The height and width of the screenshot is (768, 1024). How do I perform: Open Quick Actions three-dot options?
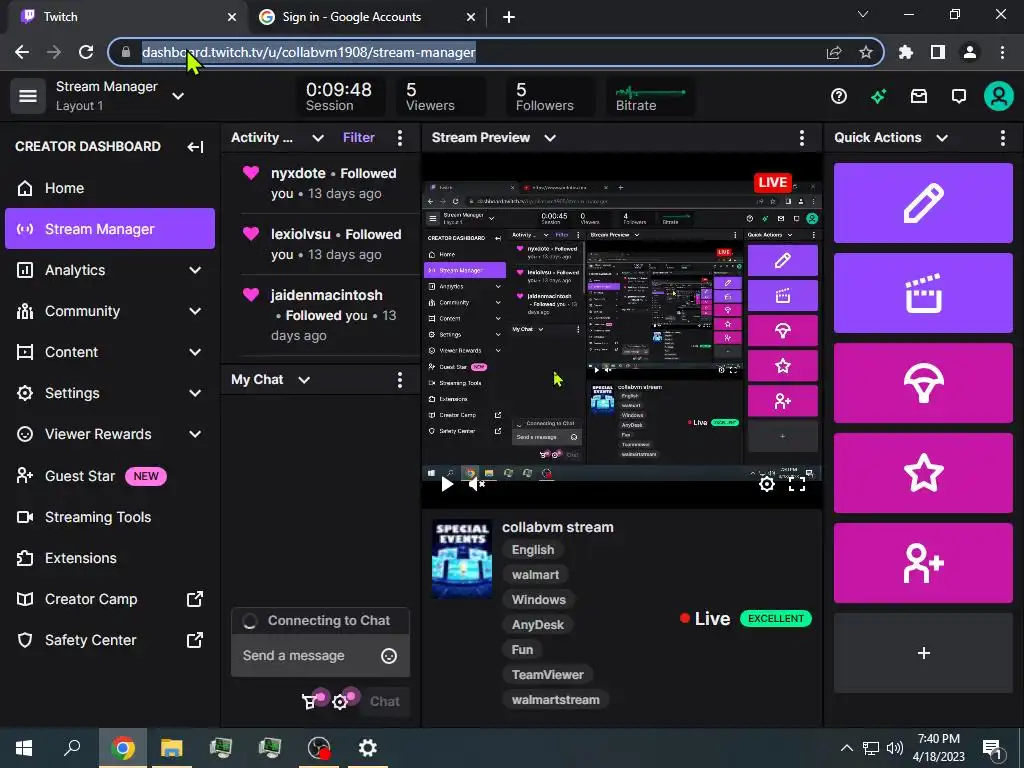click(1002, 138)
